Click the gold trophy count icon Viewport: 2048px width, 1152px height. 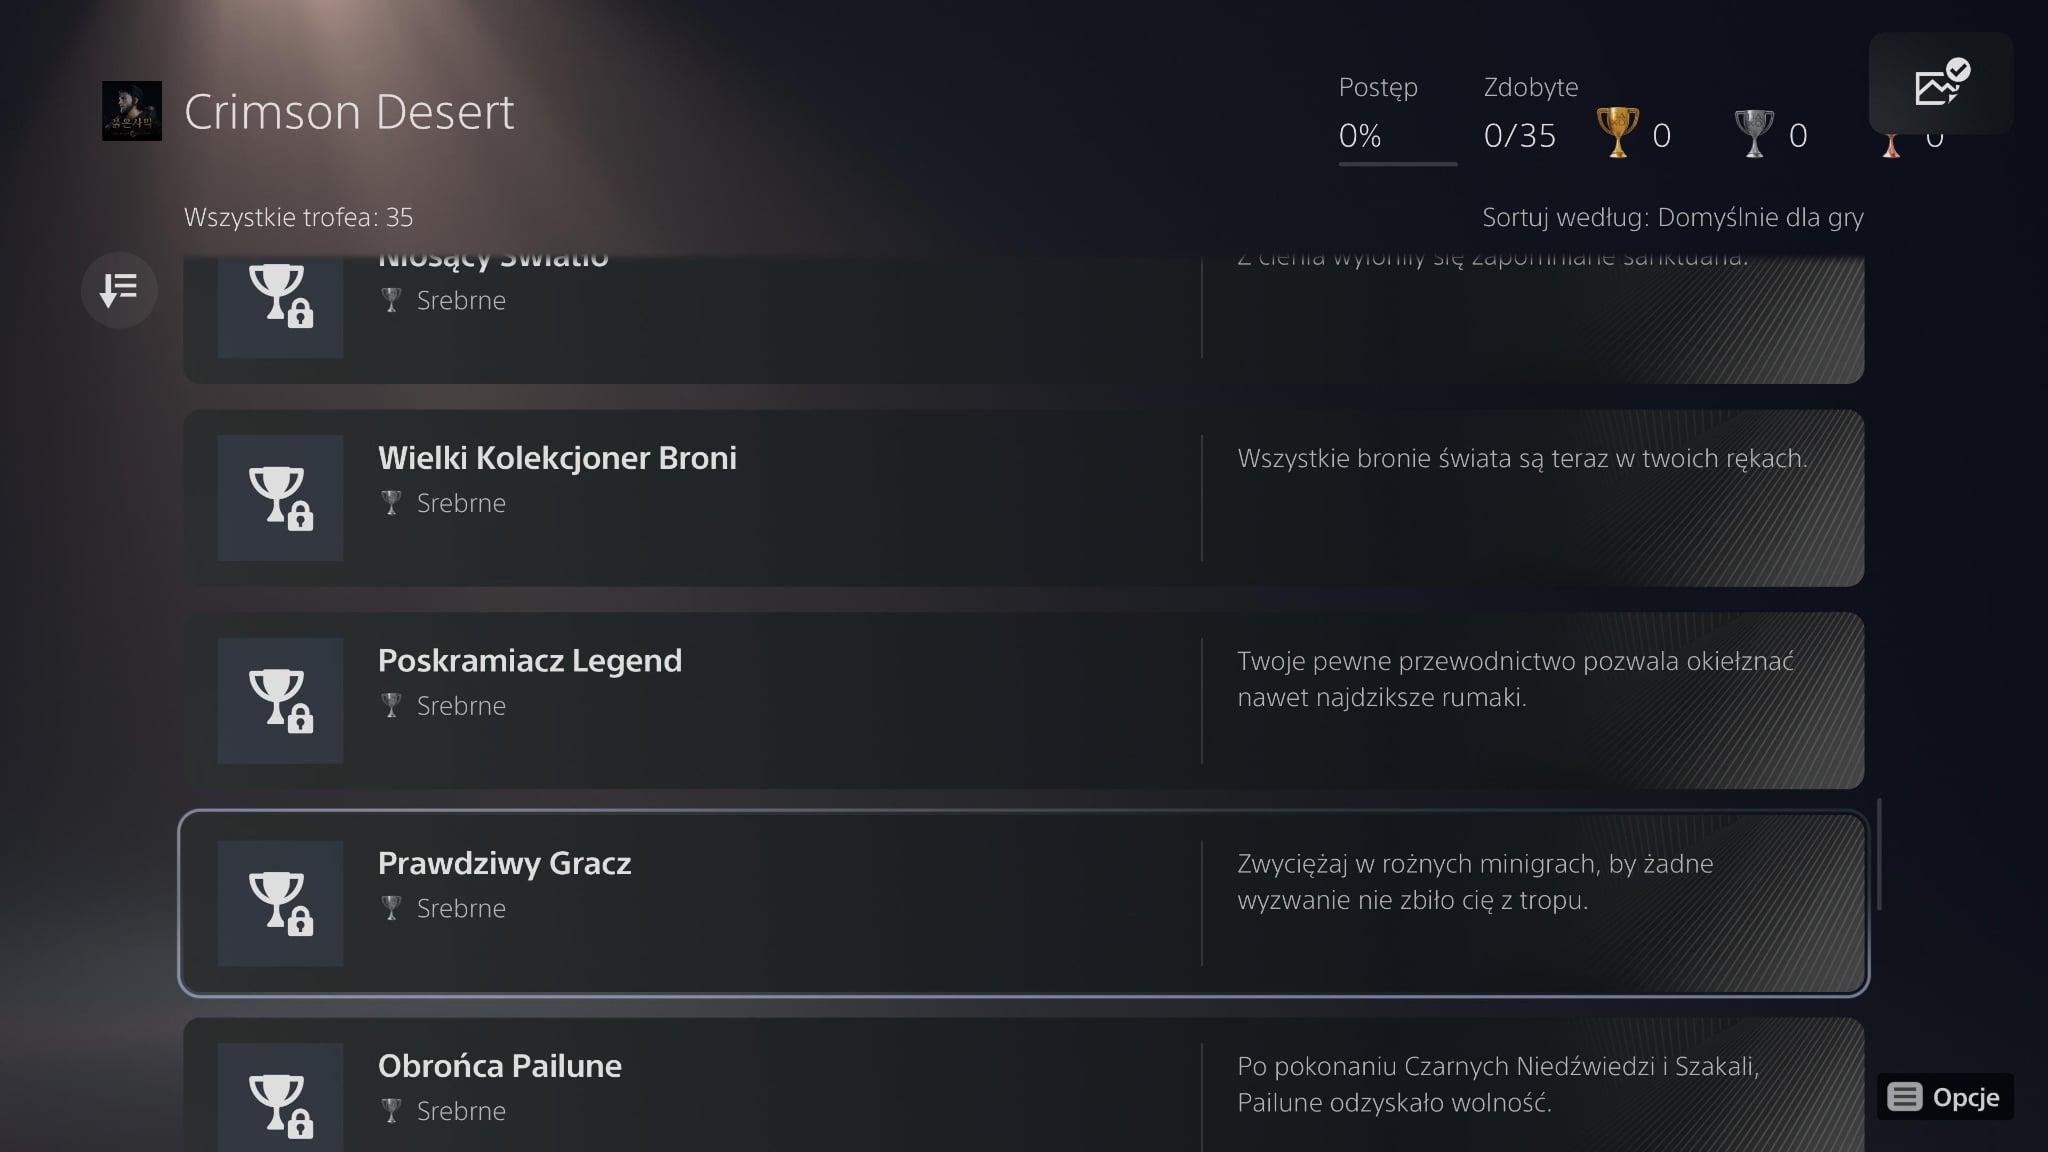[1617, 133]
